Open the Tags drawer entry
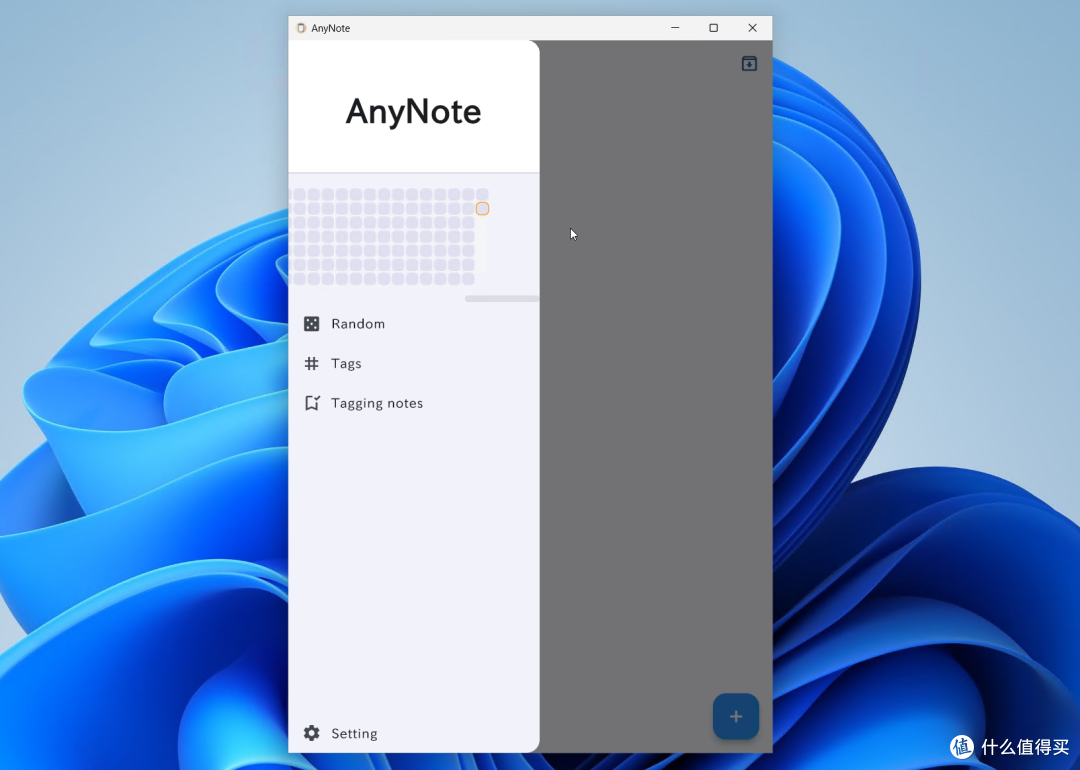This screenshot has width=1080, height=770. click(413, 364)
